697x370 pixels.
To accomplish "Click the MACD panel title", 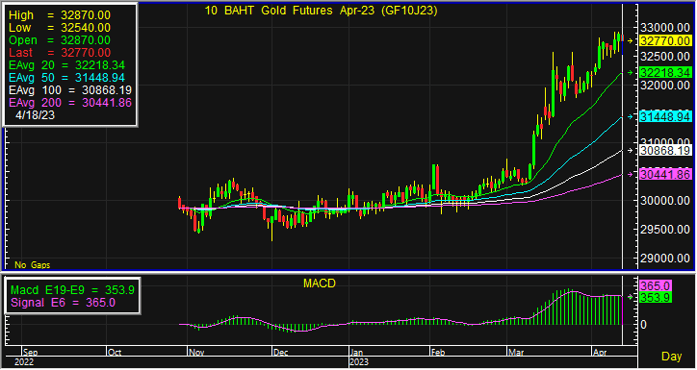I will pyautogui.click(x=319, y=283).
